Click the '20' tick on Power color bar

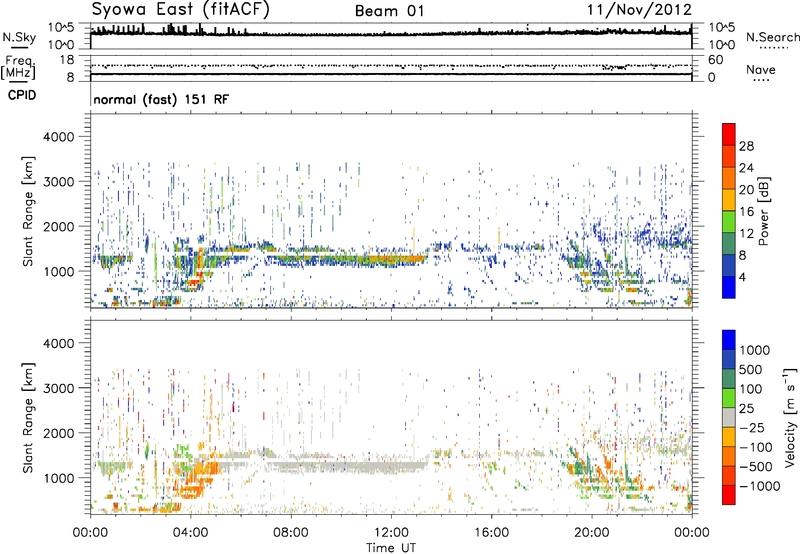tap(746, 190)
